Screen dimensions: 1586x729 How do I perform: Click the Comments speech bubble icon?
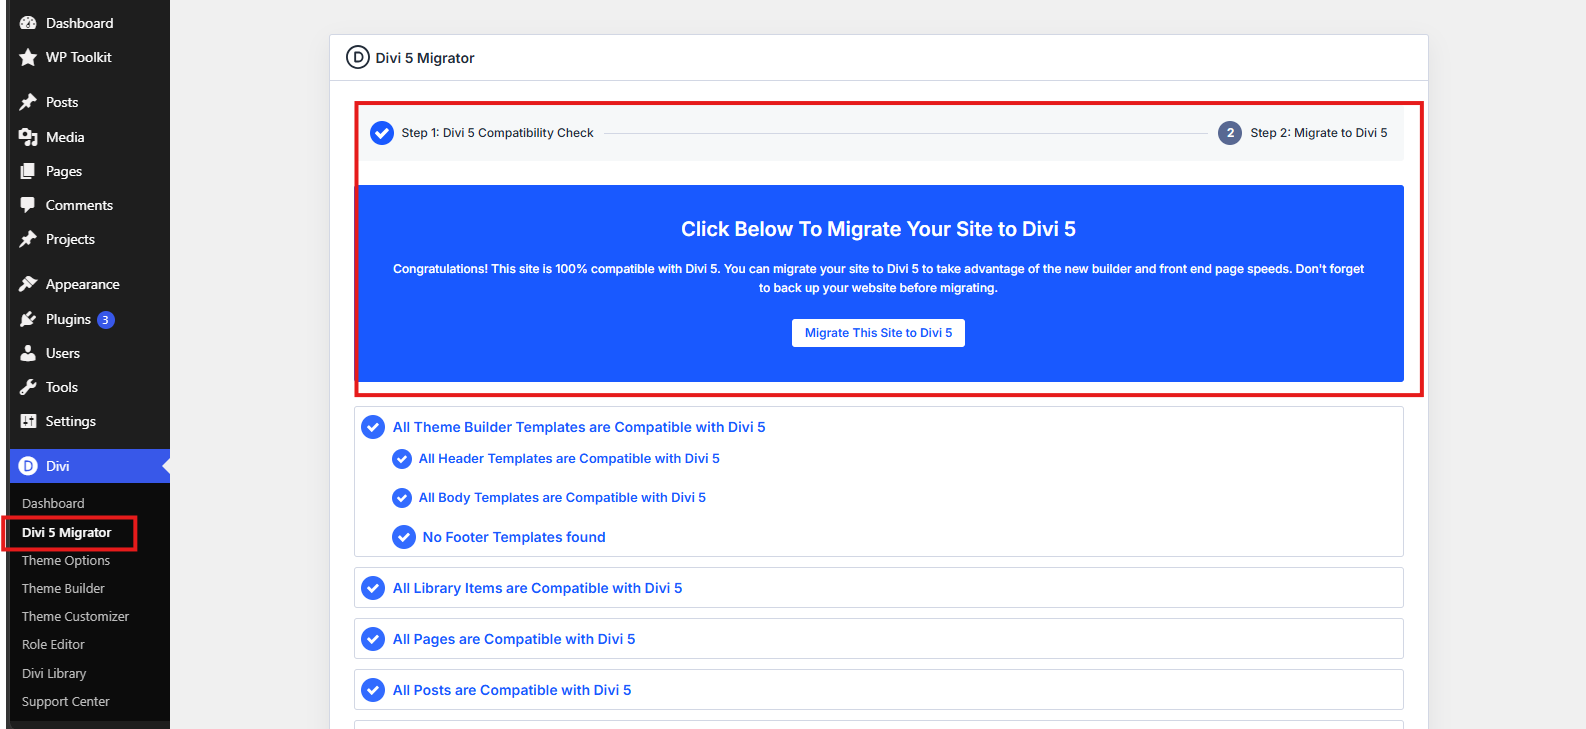coord(28,205)
